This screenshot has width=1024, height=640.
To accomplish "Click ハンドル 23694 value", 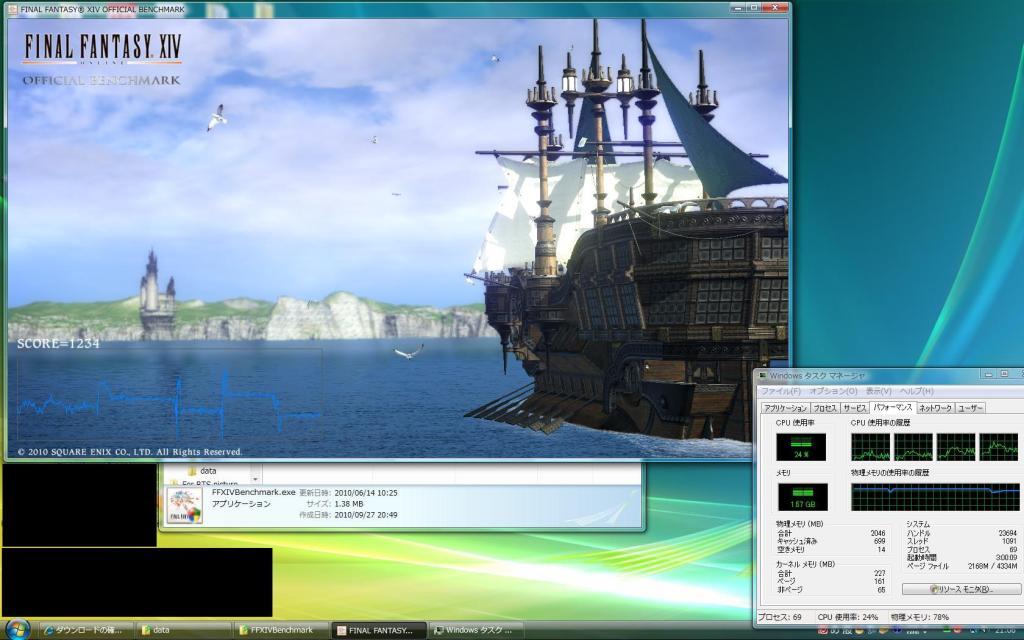I will coord(1008,533).
